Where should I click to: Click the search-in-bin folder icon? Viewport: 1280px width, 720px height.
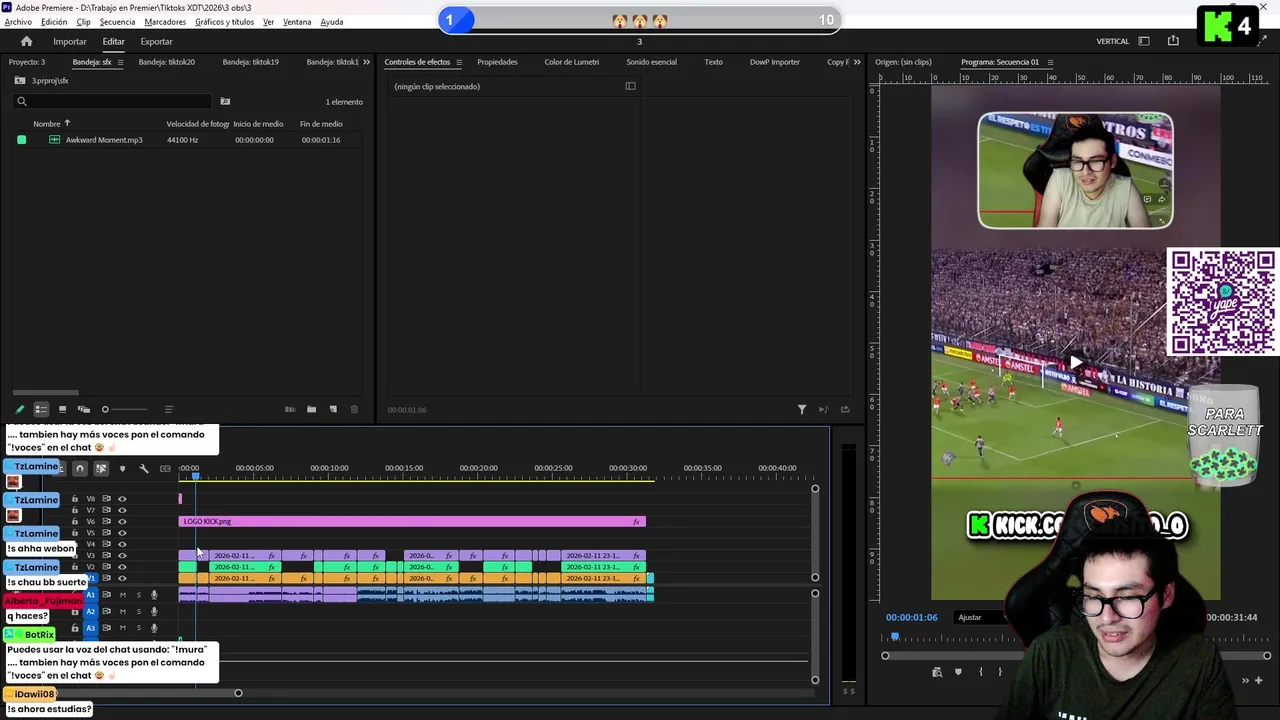tap(225, 101)
